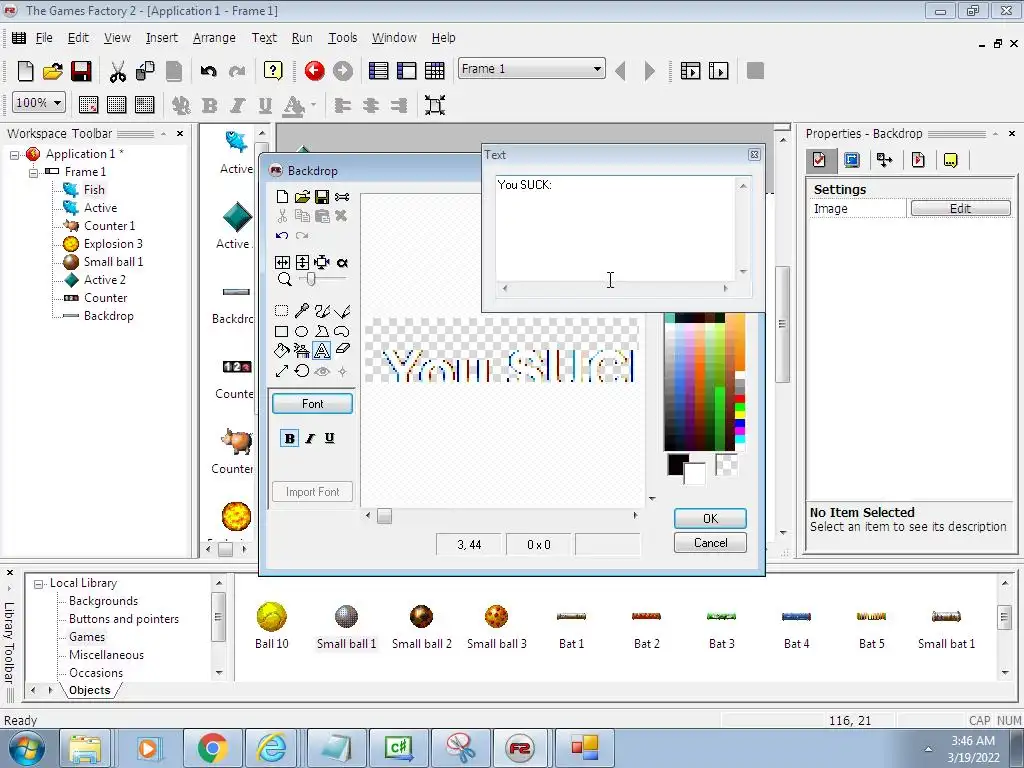Open the Tools menu
Image resolution: width=1024 pixels, height=768 pixels.
point(342,38)
